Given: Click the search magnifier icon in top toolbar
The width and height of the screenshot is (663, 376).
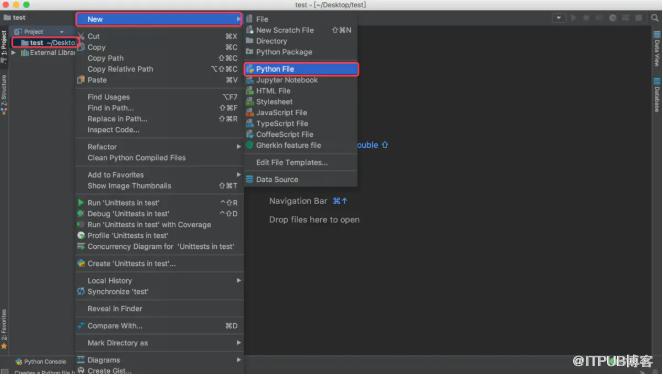Looking at the screenshot, I should click(x=655, y=18).
